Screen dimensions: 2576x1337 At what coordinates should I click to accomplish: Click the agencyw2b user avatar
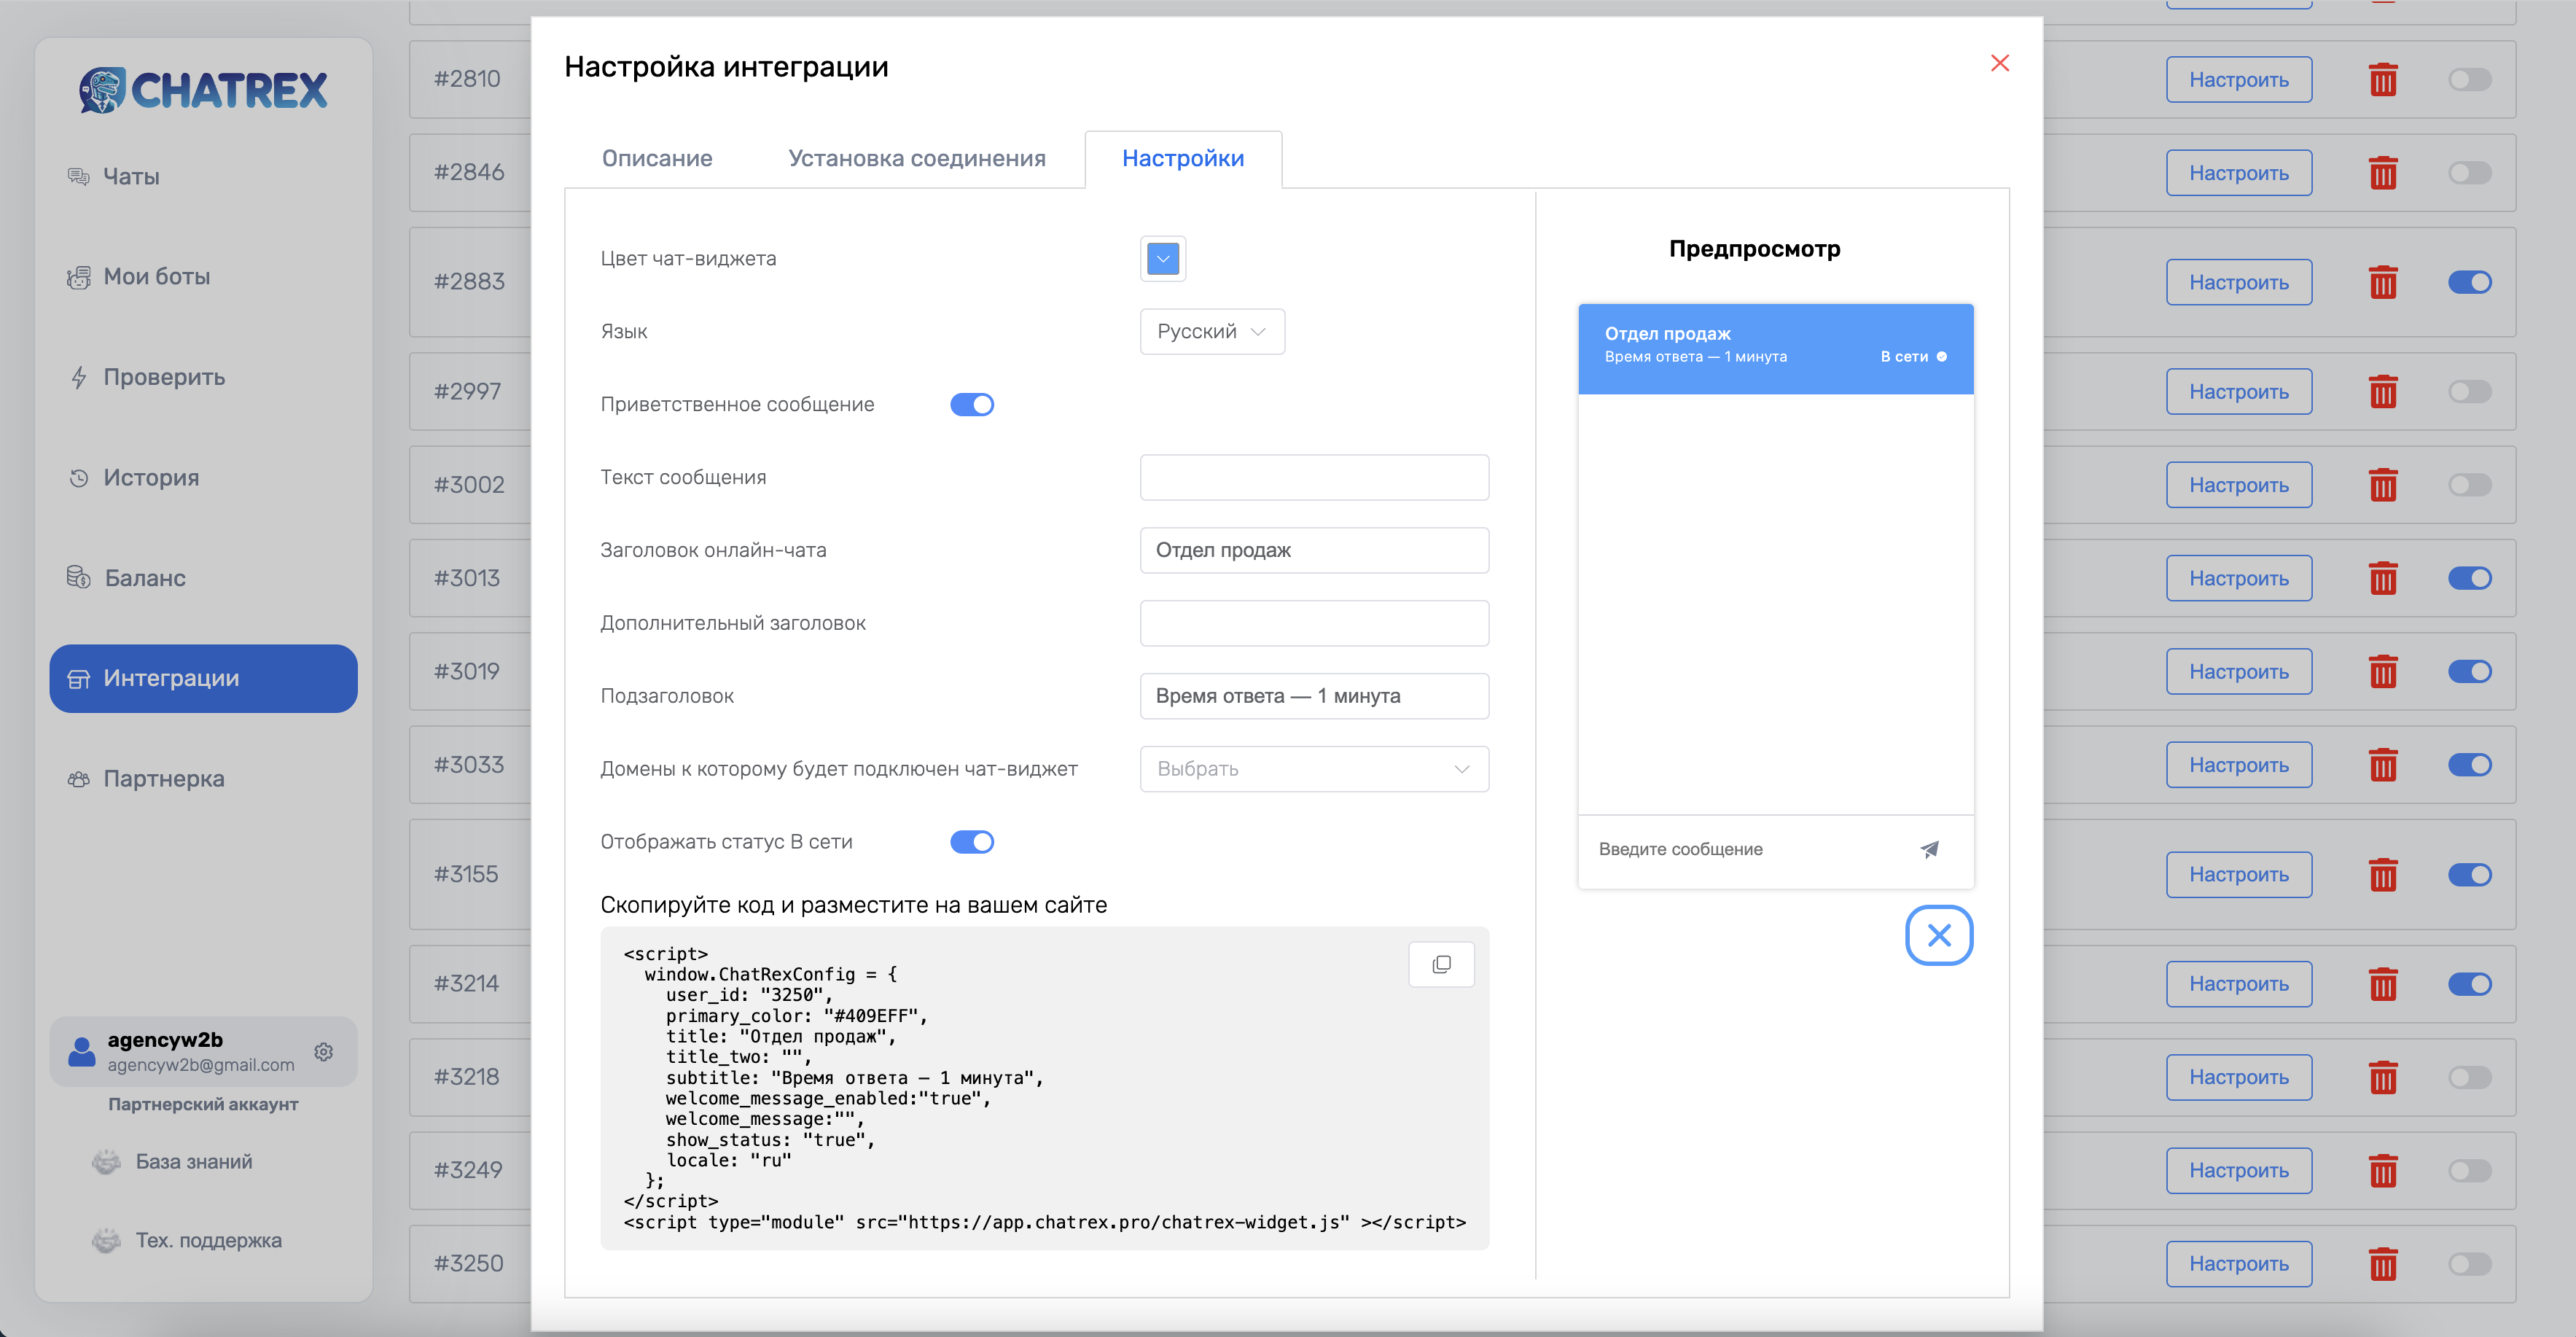coord(81,1051)
